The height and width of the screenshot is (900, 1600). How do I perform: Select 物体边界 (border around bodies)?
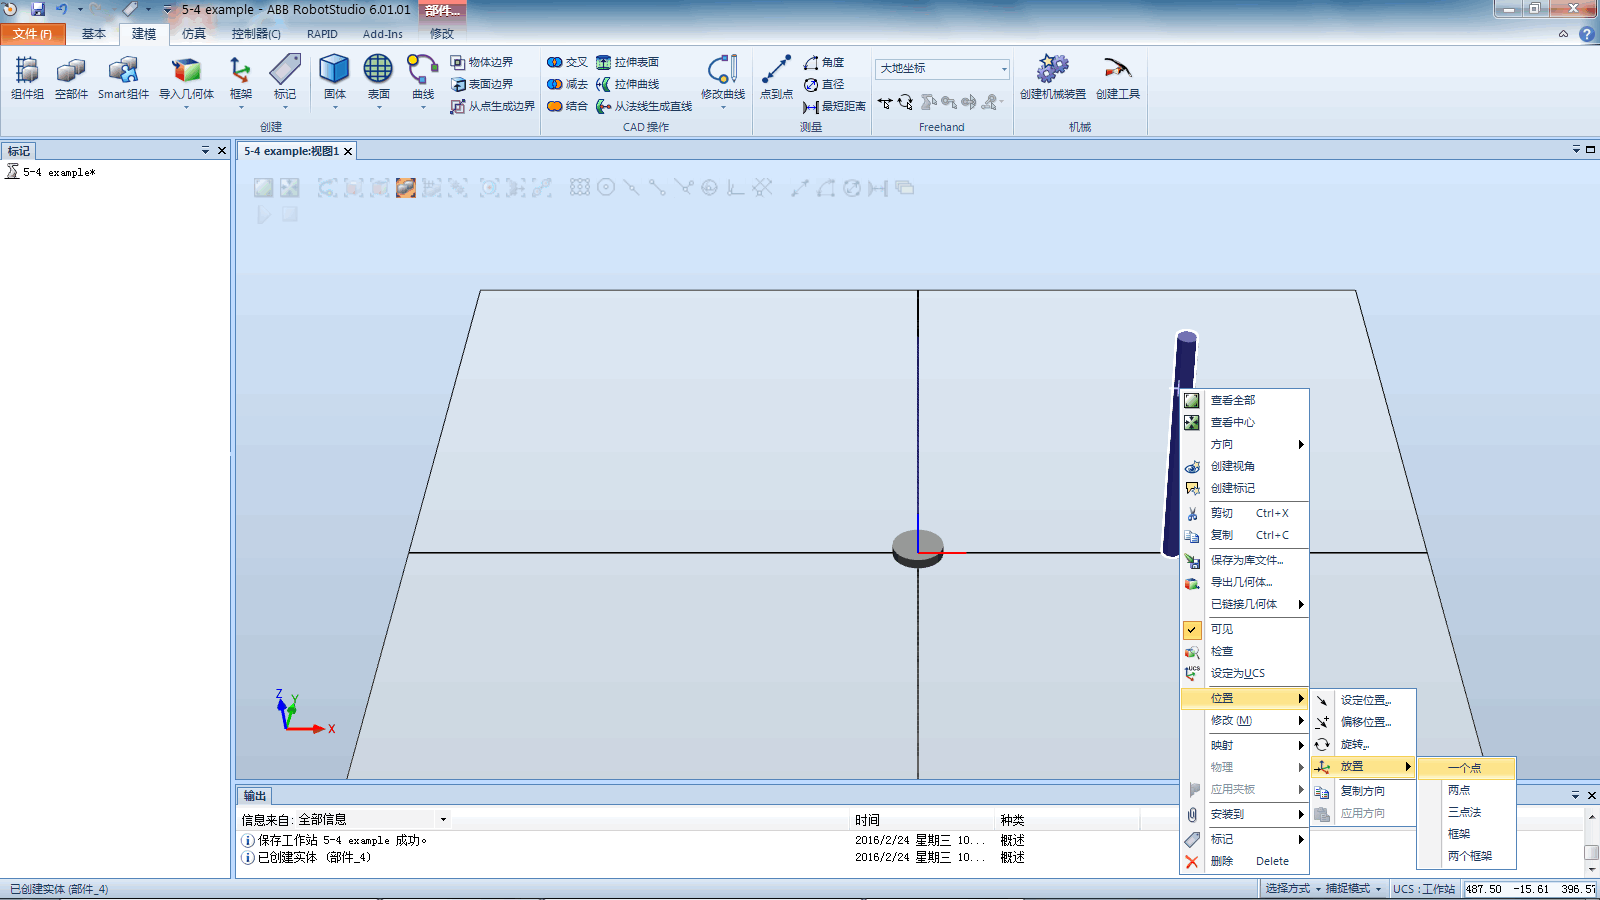[482, 62]
